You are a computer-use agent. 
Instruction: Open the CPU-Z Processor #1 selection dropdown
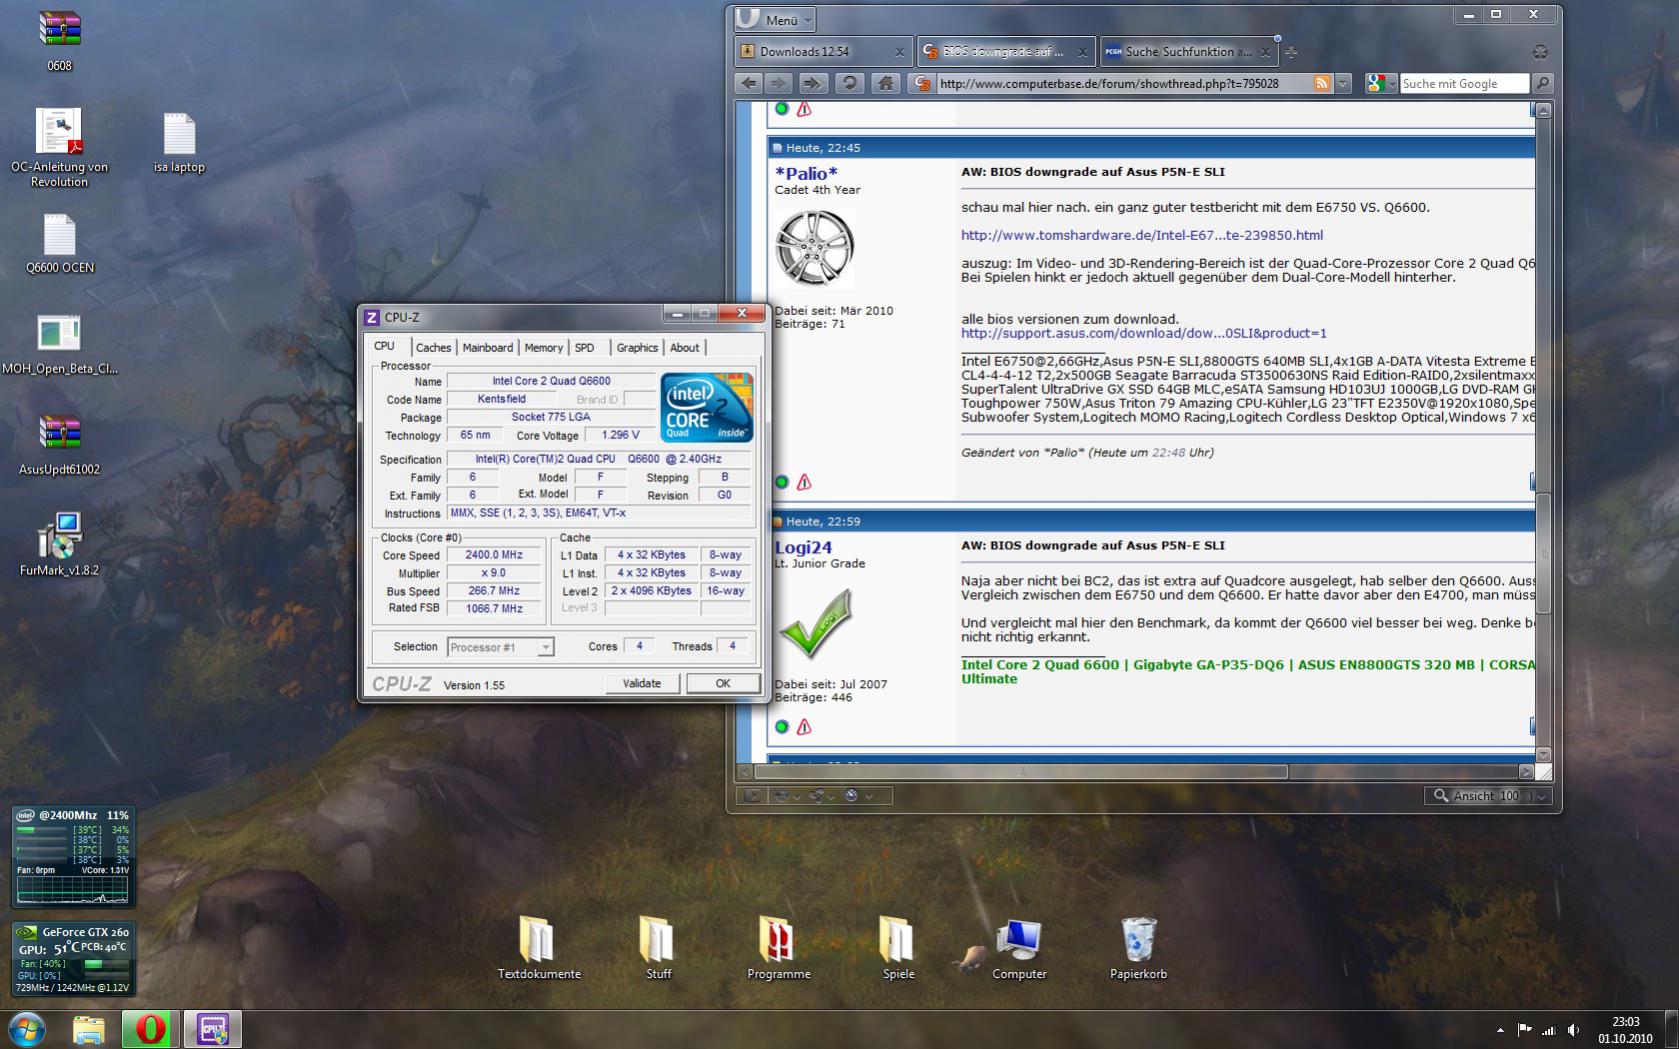pos(500,647)
